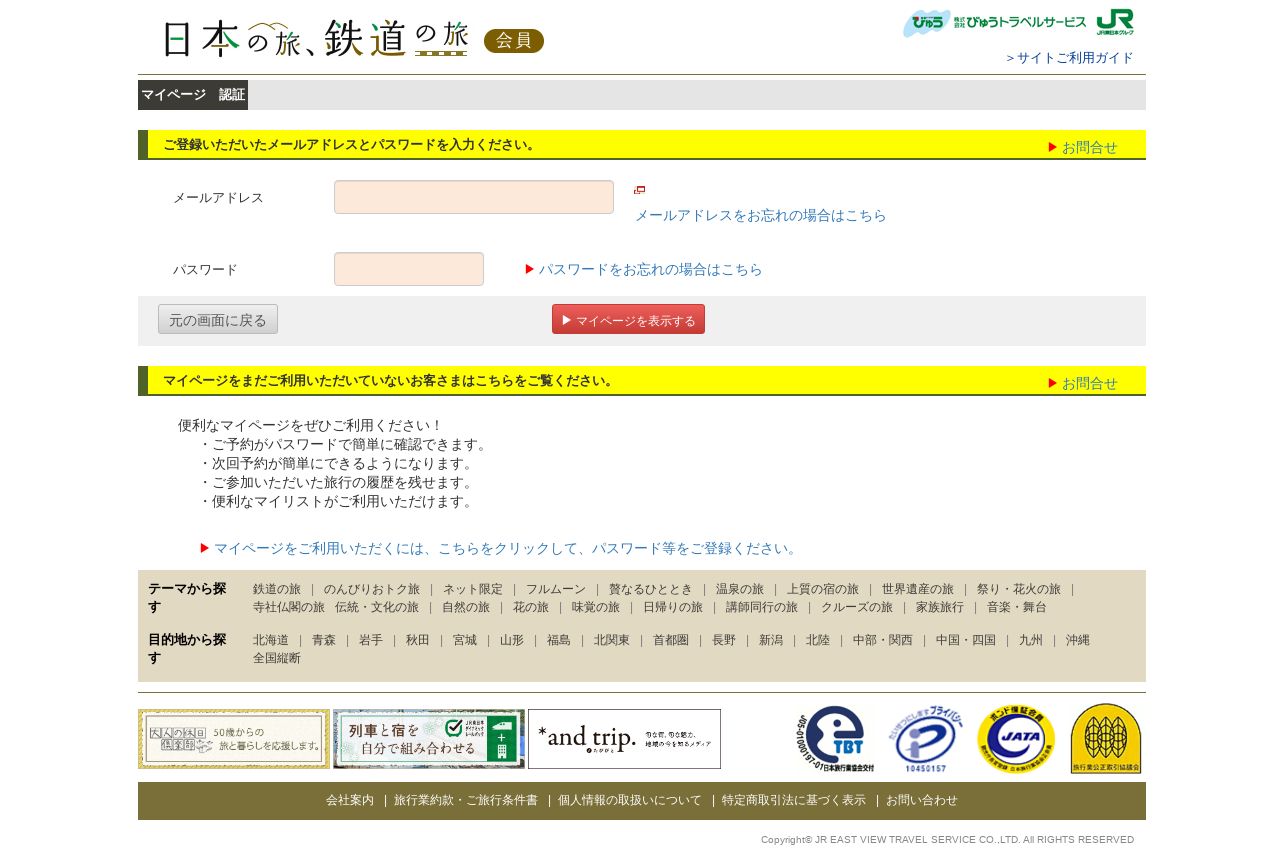Browse 温泉の旅 theme
The height and width of the screenshot is (860, 1284).
[x=740, y=589]
